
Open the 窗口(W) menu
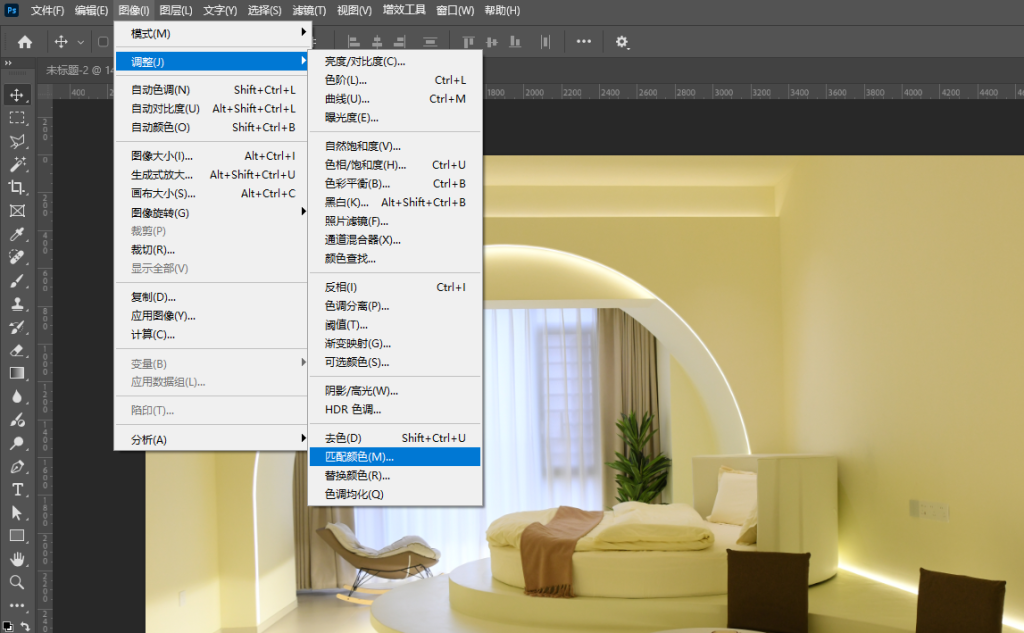tap(455, 10)
